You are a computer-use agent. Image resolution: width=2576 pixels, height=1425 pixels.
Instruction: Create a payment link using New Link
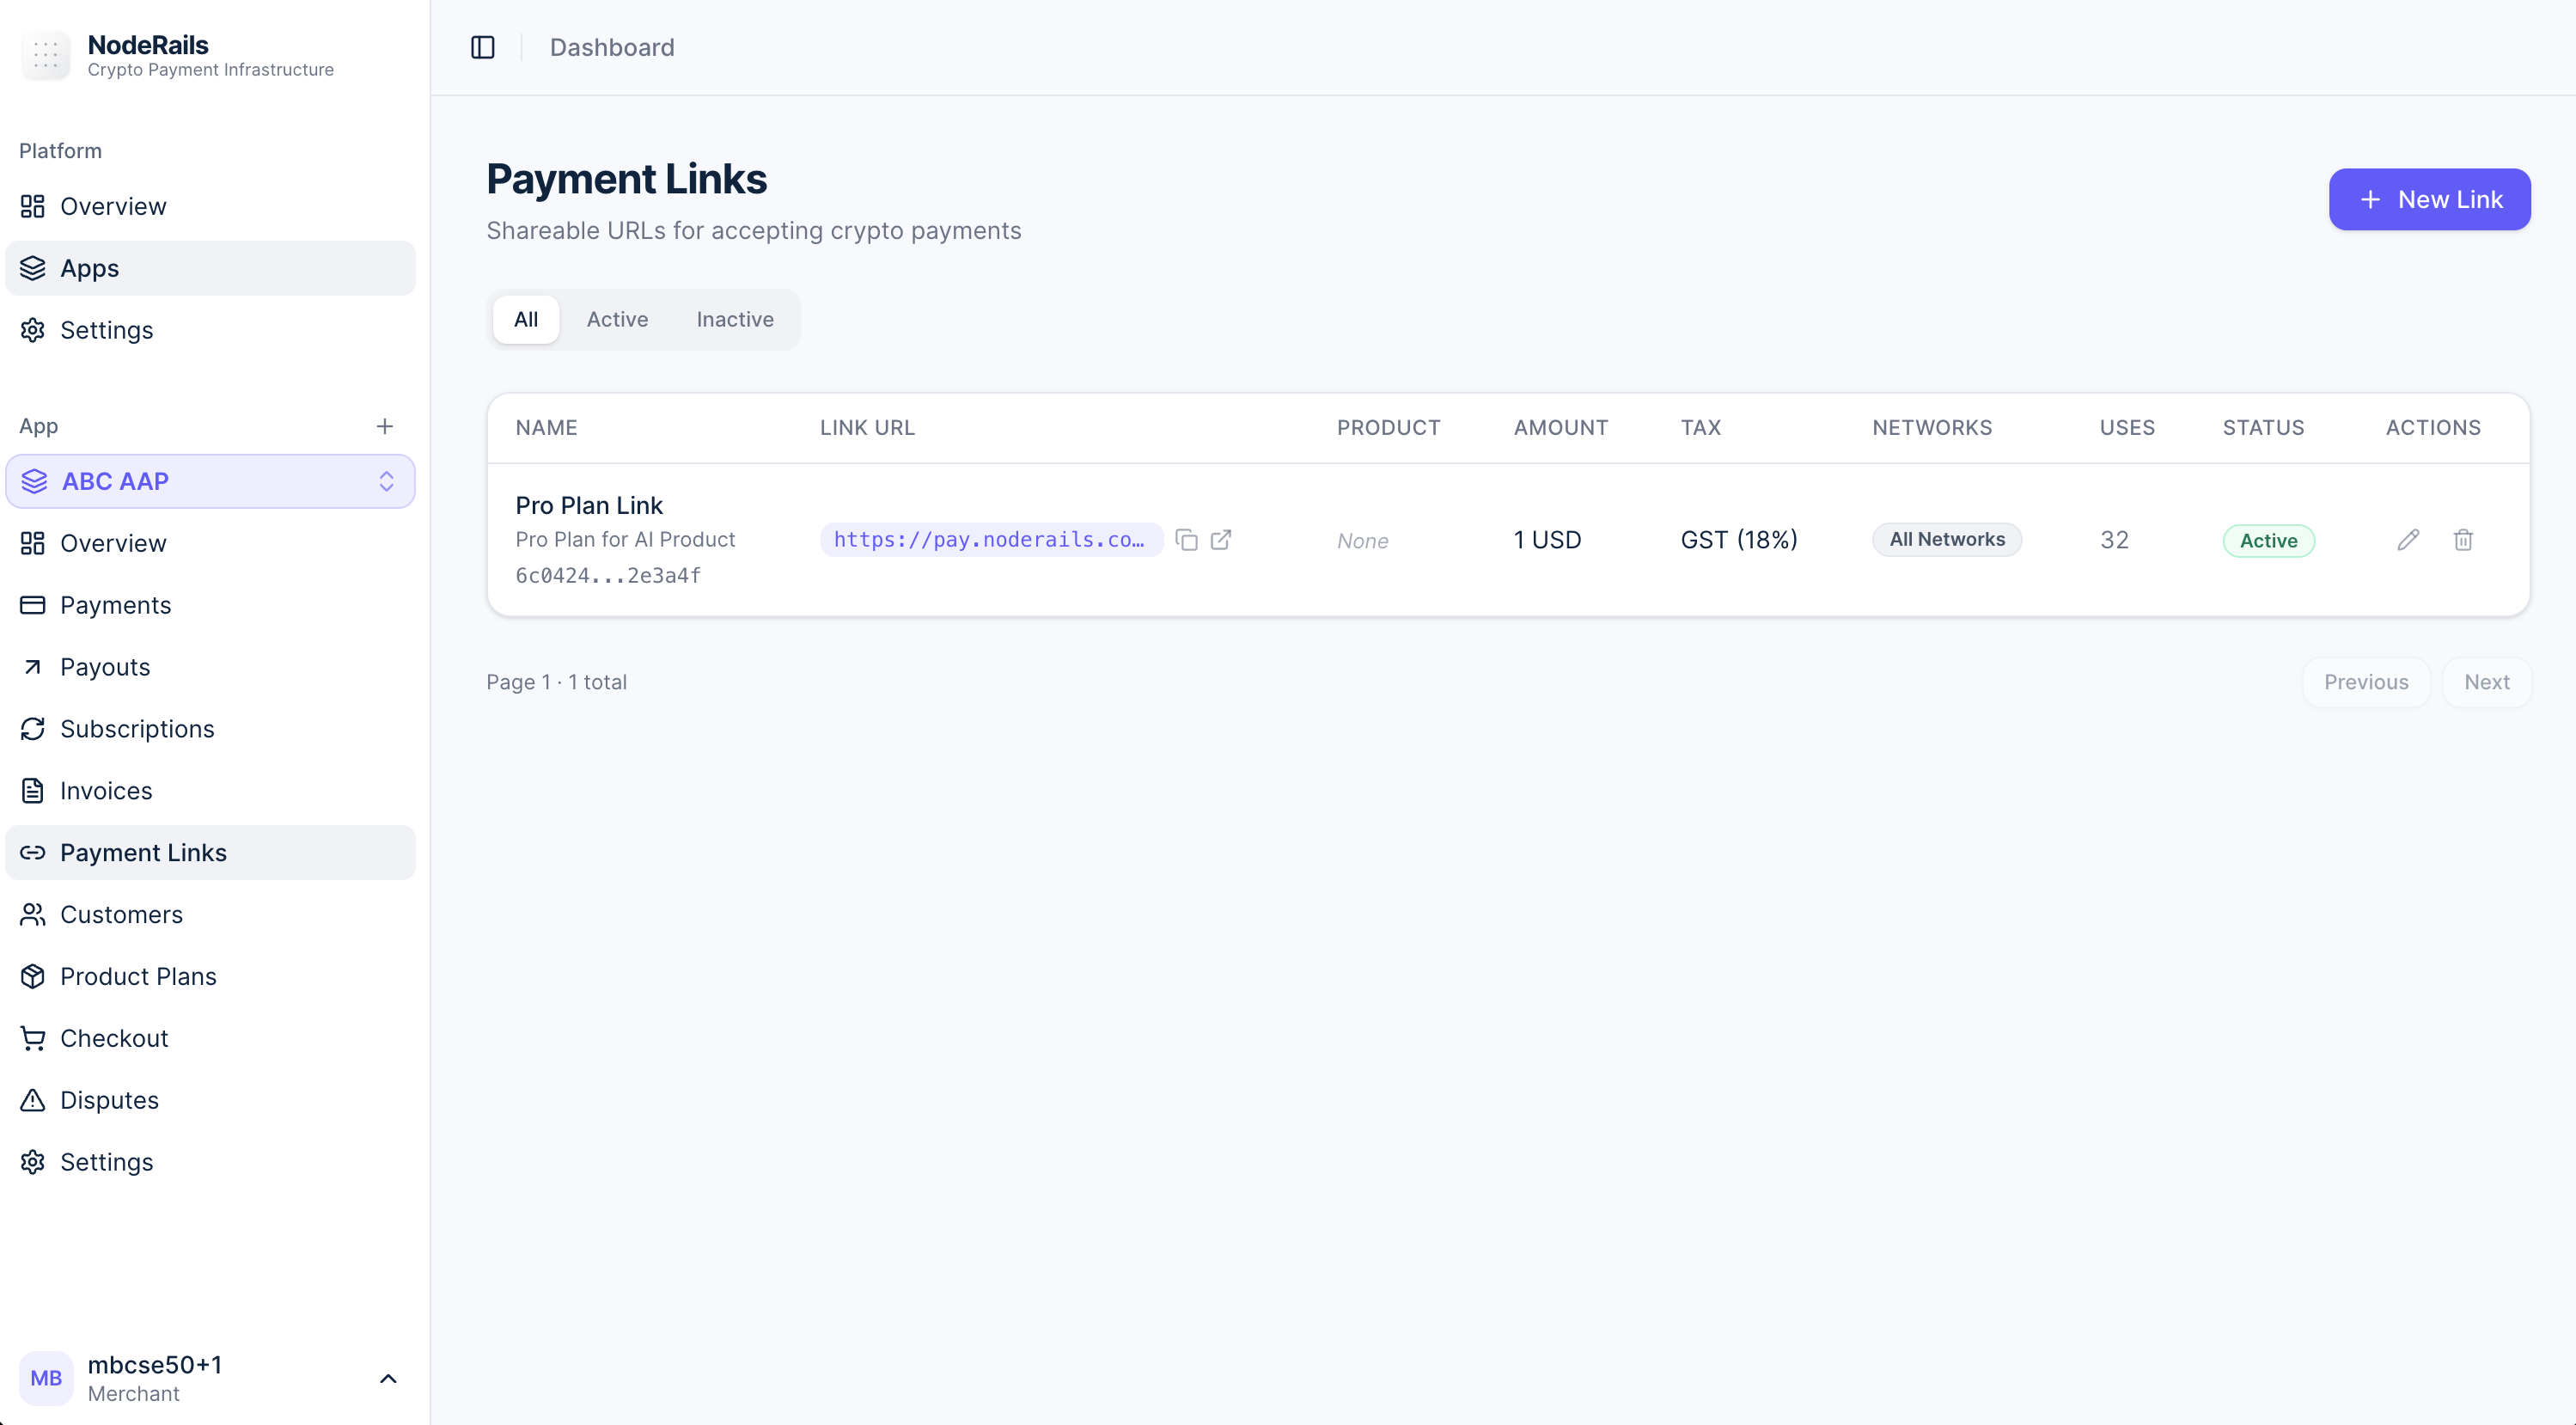pyautogui.click(x=2430, y=199)
